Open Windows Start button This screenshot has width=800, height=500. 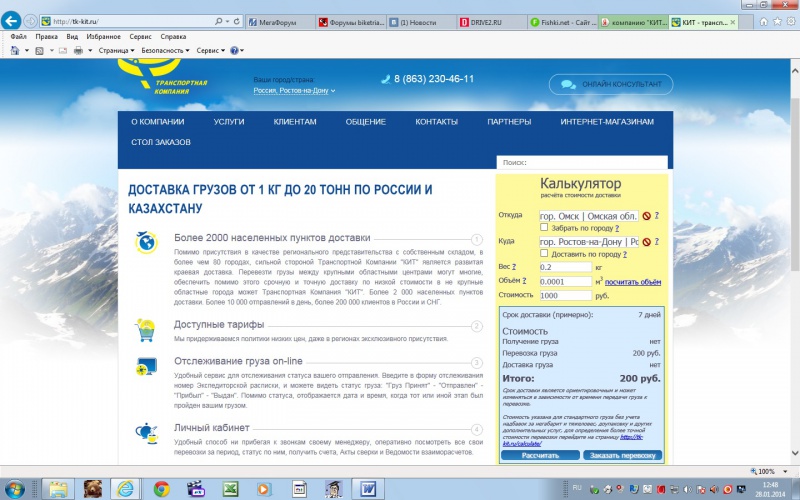[14, 489]
